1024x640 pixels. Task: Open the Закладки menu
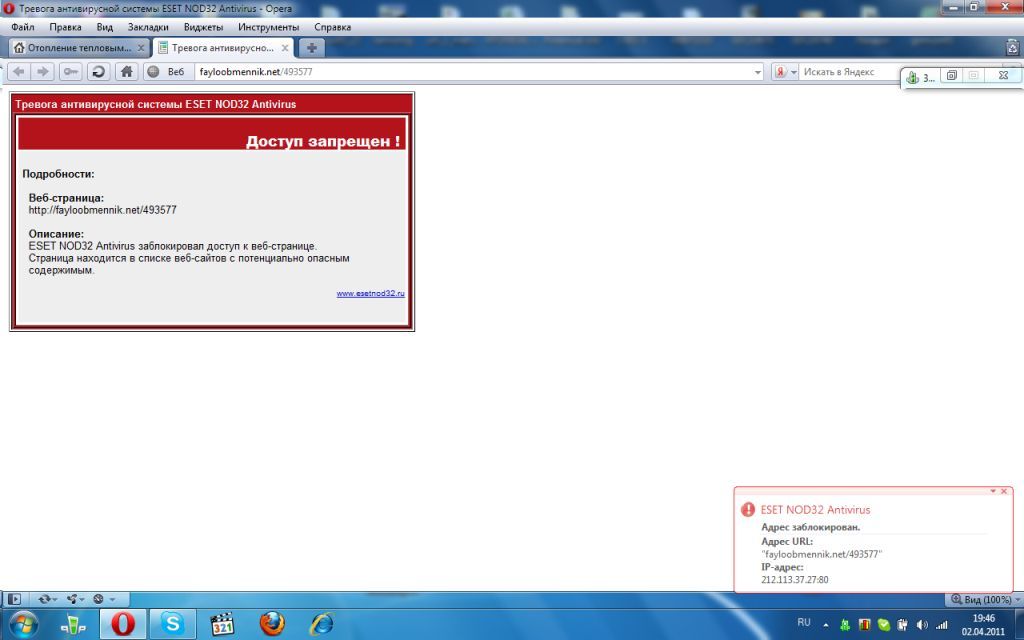(148, 27)
